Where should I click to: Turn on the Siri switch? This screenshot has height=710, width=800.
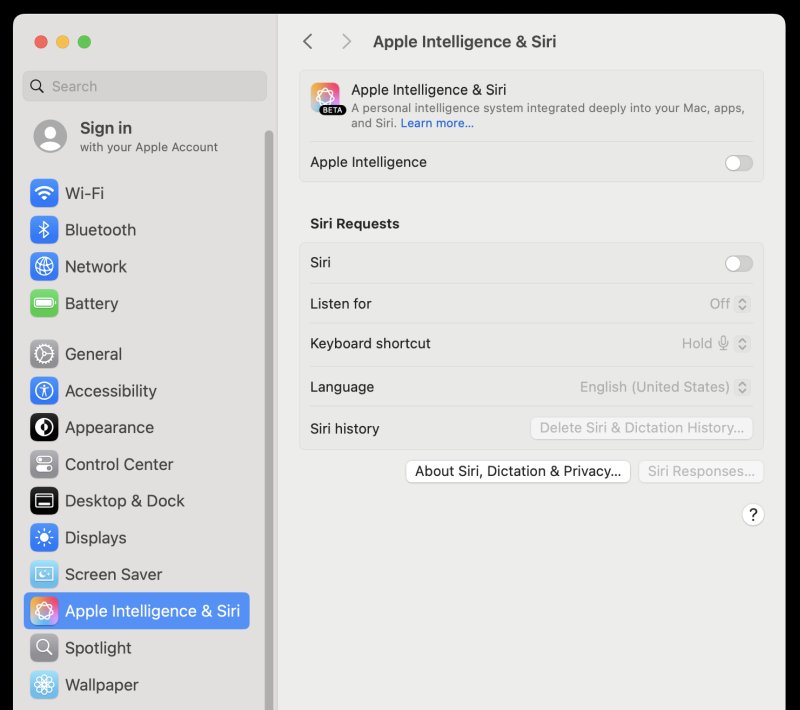(738, 263)
